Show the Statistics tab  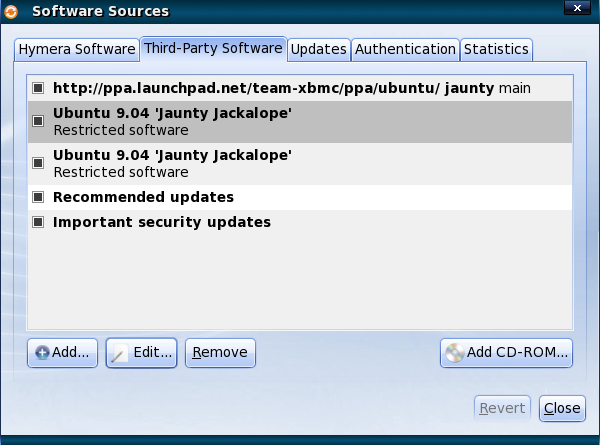[496, 50]
